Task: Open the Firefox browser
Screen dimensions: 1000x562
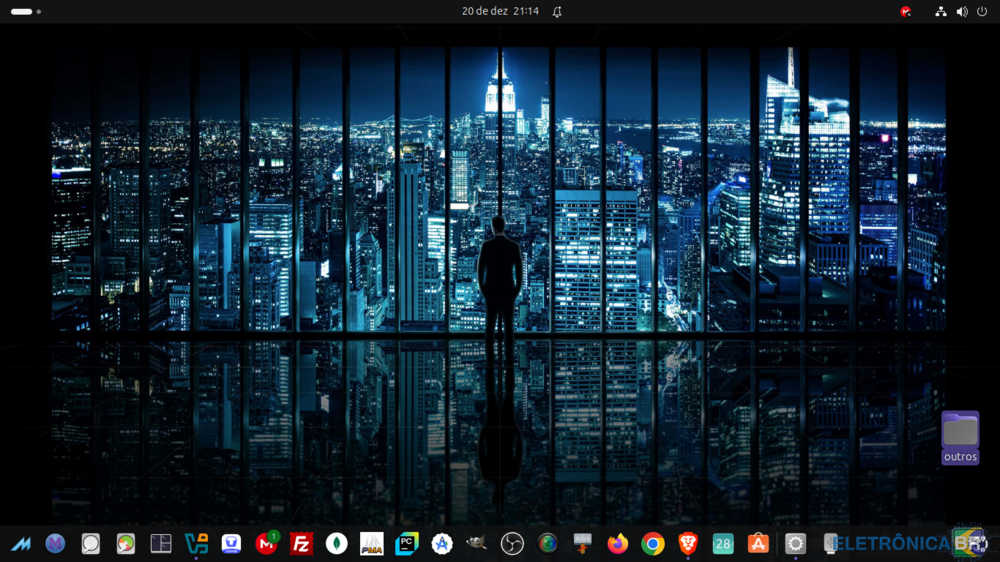Action: (618, 544)
